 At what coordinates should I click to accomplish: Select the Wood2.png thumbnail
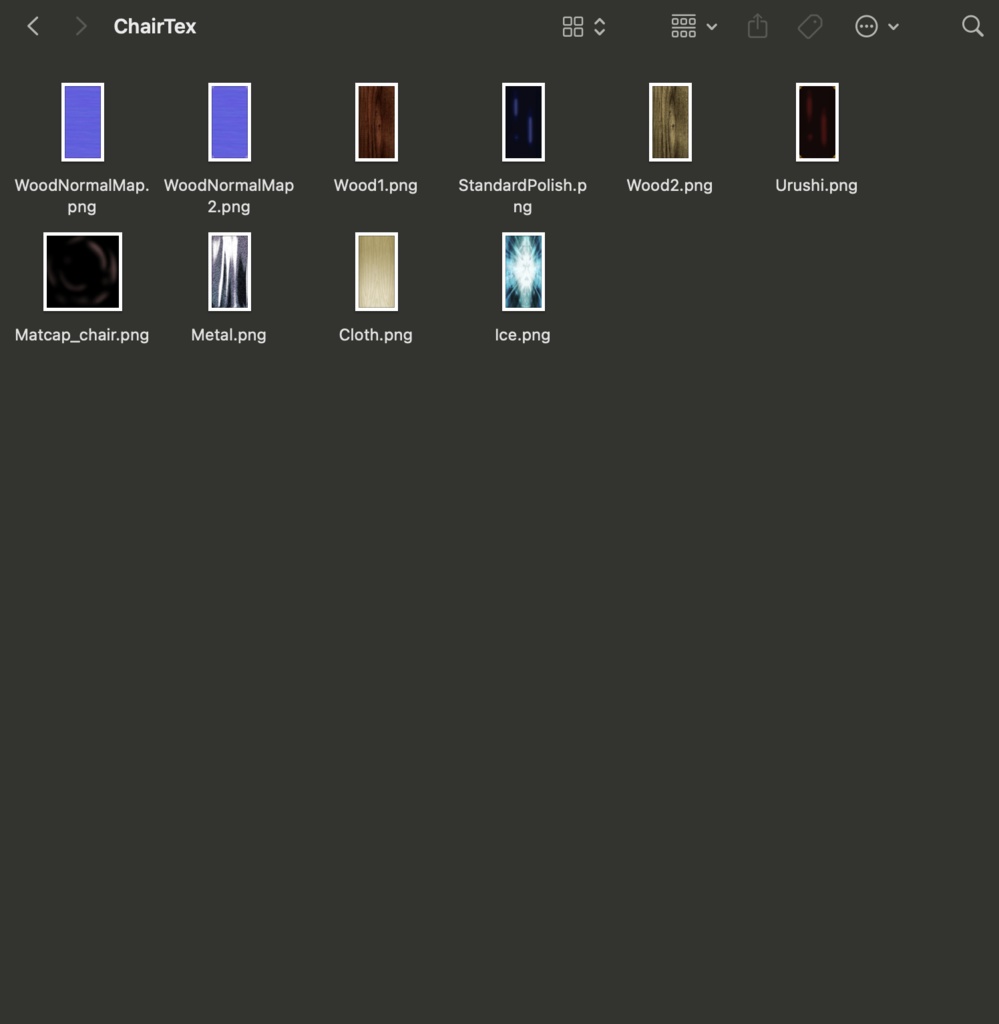670,122
